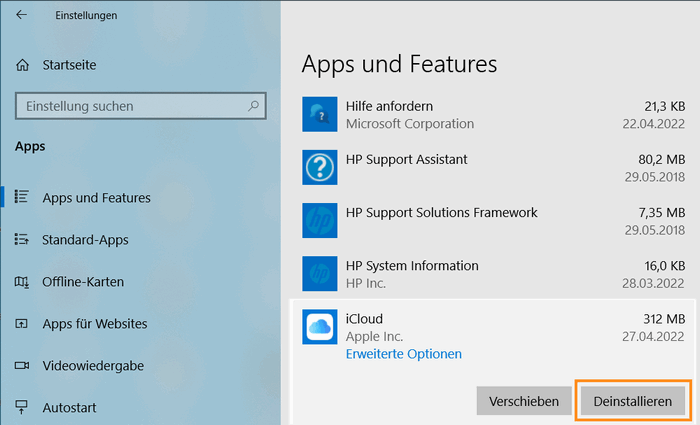
Task: Click the 312 MB size value
Action: coord(664,319)
